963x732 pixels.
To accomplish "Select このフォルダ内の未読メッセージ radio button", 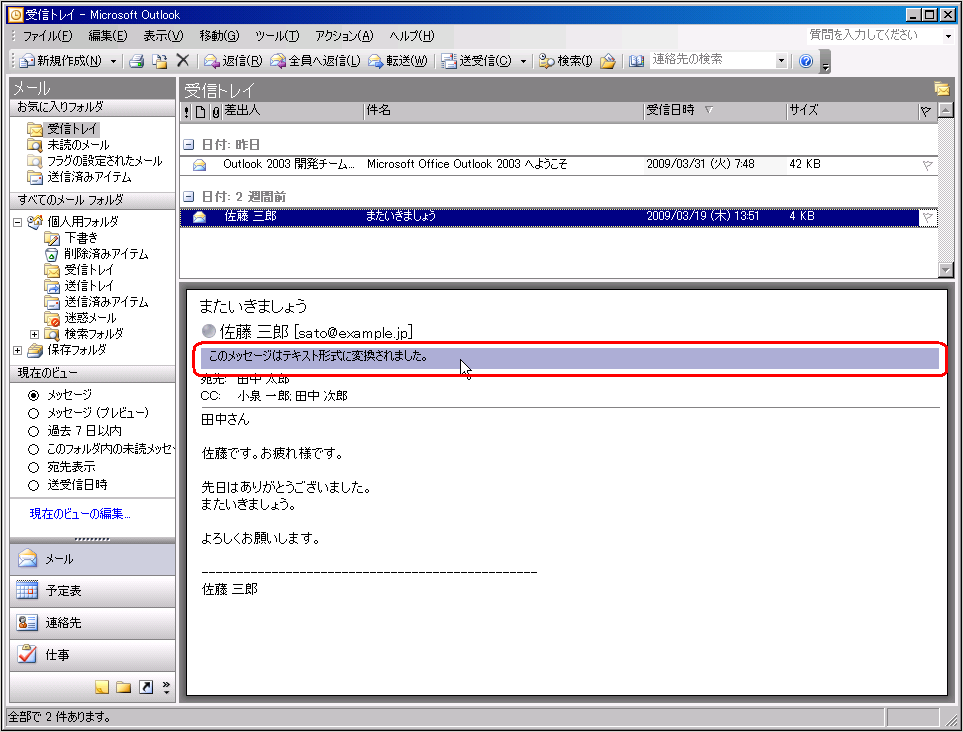I will tap(34, 449).
